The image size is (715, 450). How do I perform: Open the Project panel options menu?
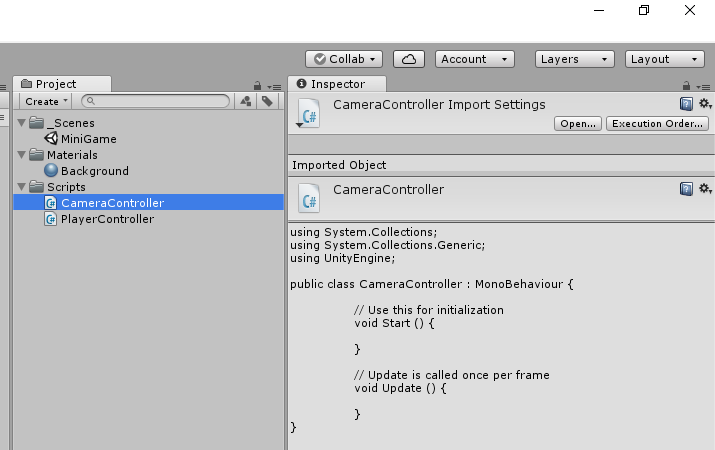coord(275,87)
